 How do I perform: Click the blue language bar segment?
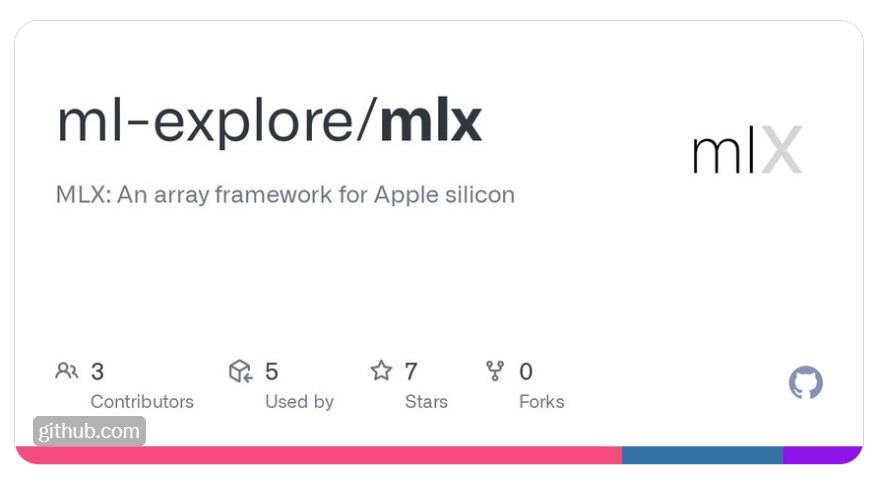tap(702, 455)
